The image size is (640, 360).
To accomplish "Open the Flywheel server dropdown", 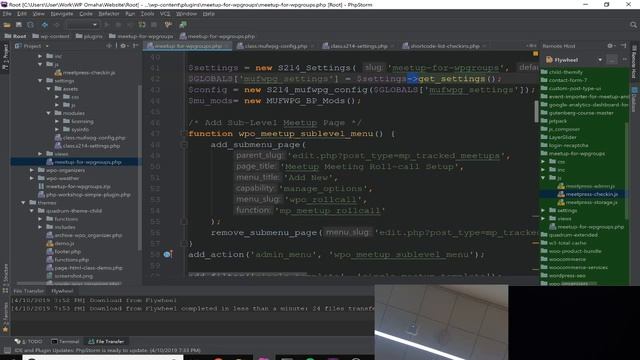I will tap(600, 60).
